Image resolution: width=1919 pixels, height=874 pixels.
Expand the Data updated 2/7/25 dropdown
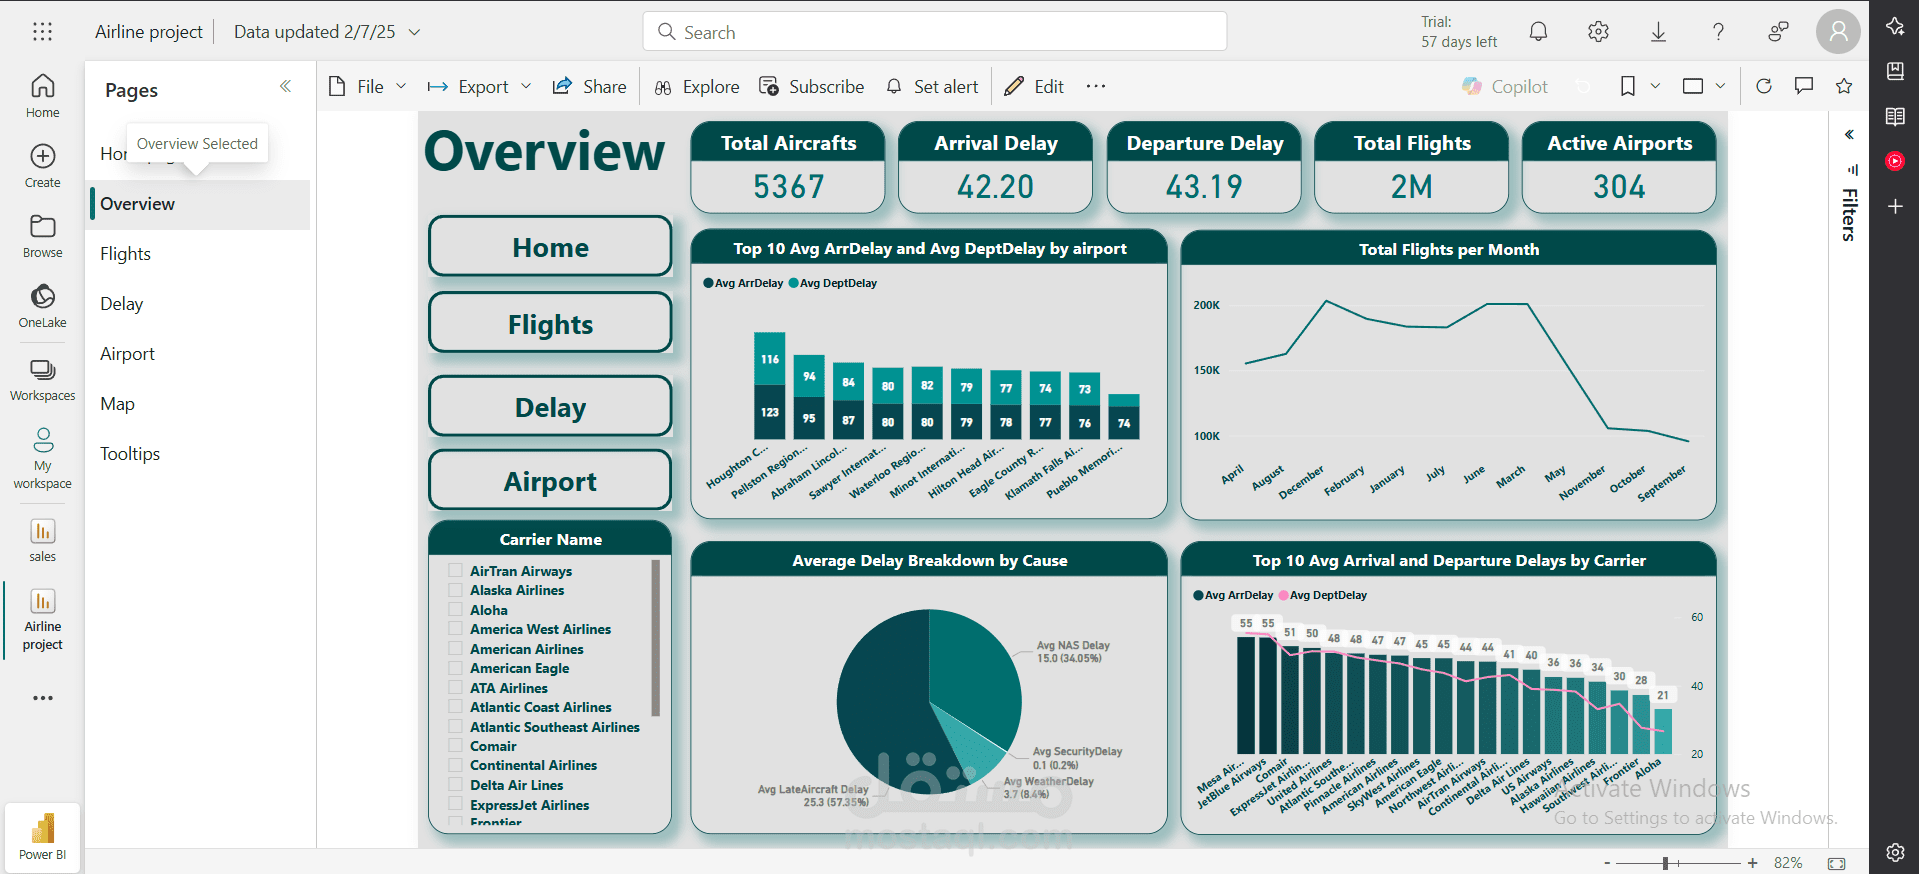[414, 32]
